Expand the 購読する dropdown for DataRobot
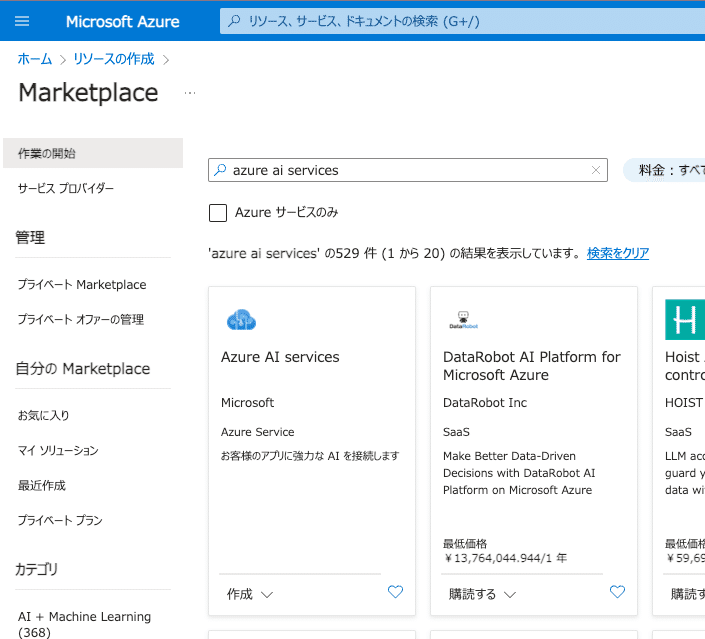 coord(482,594)
